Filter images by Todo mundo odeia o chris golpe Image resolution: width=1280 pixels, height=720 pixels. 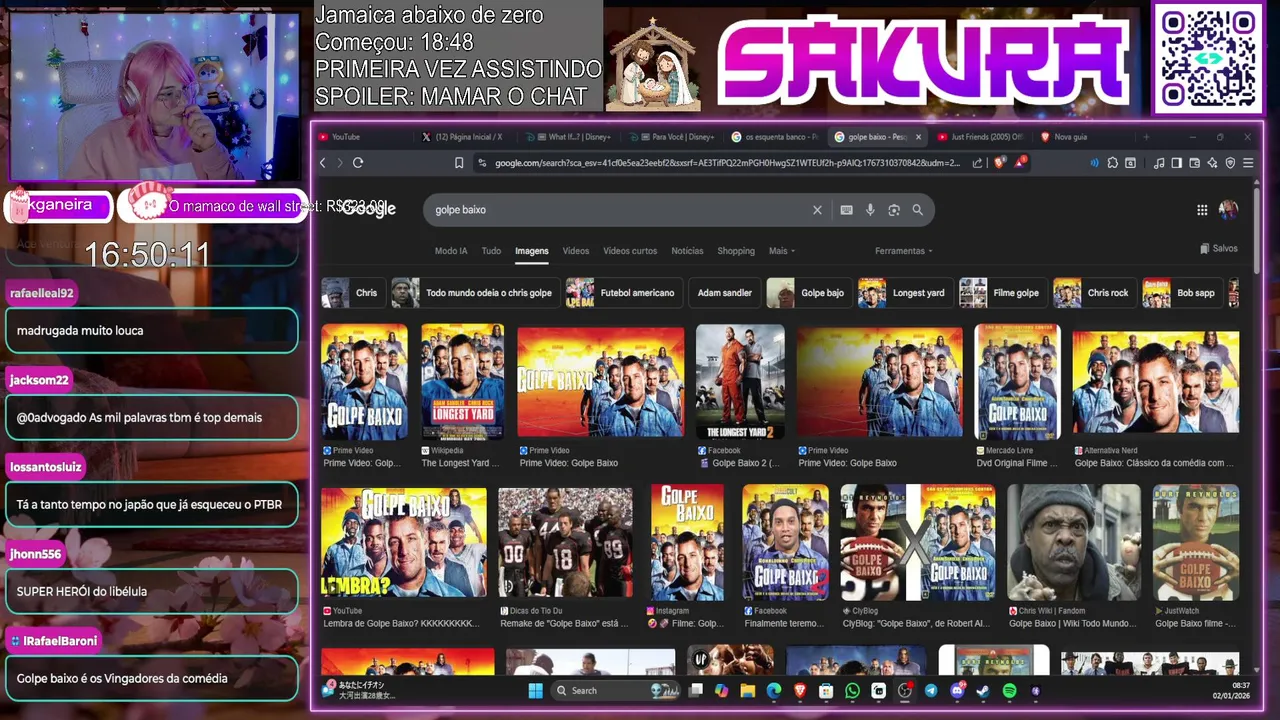point(474,293)
